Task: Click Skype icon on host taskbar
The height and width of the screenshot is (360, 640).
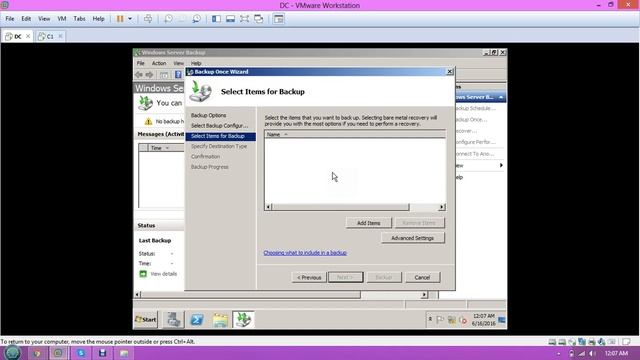Action: 80,353
